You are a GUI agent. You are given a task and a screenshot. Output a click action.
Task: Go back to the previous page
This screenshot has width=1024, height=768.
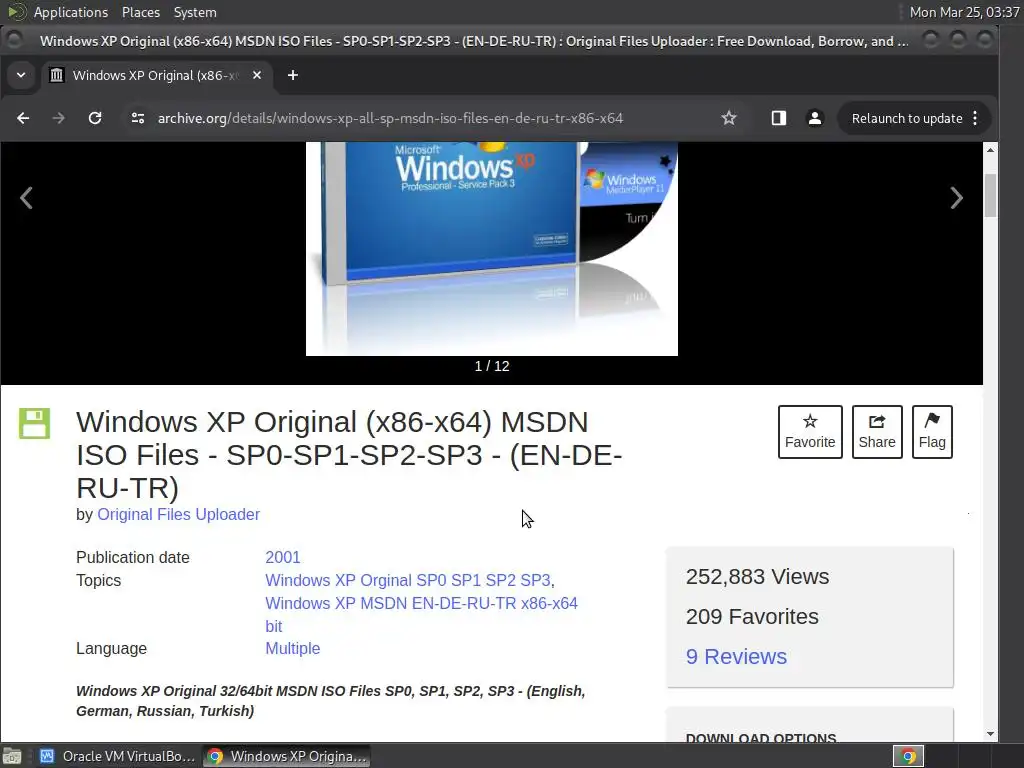23,118
